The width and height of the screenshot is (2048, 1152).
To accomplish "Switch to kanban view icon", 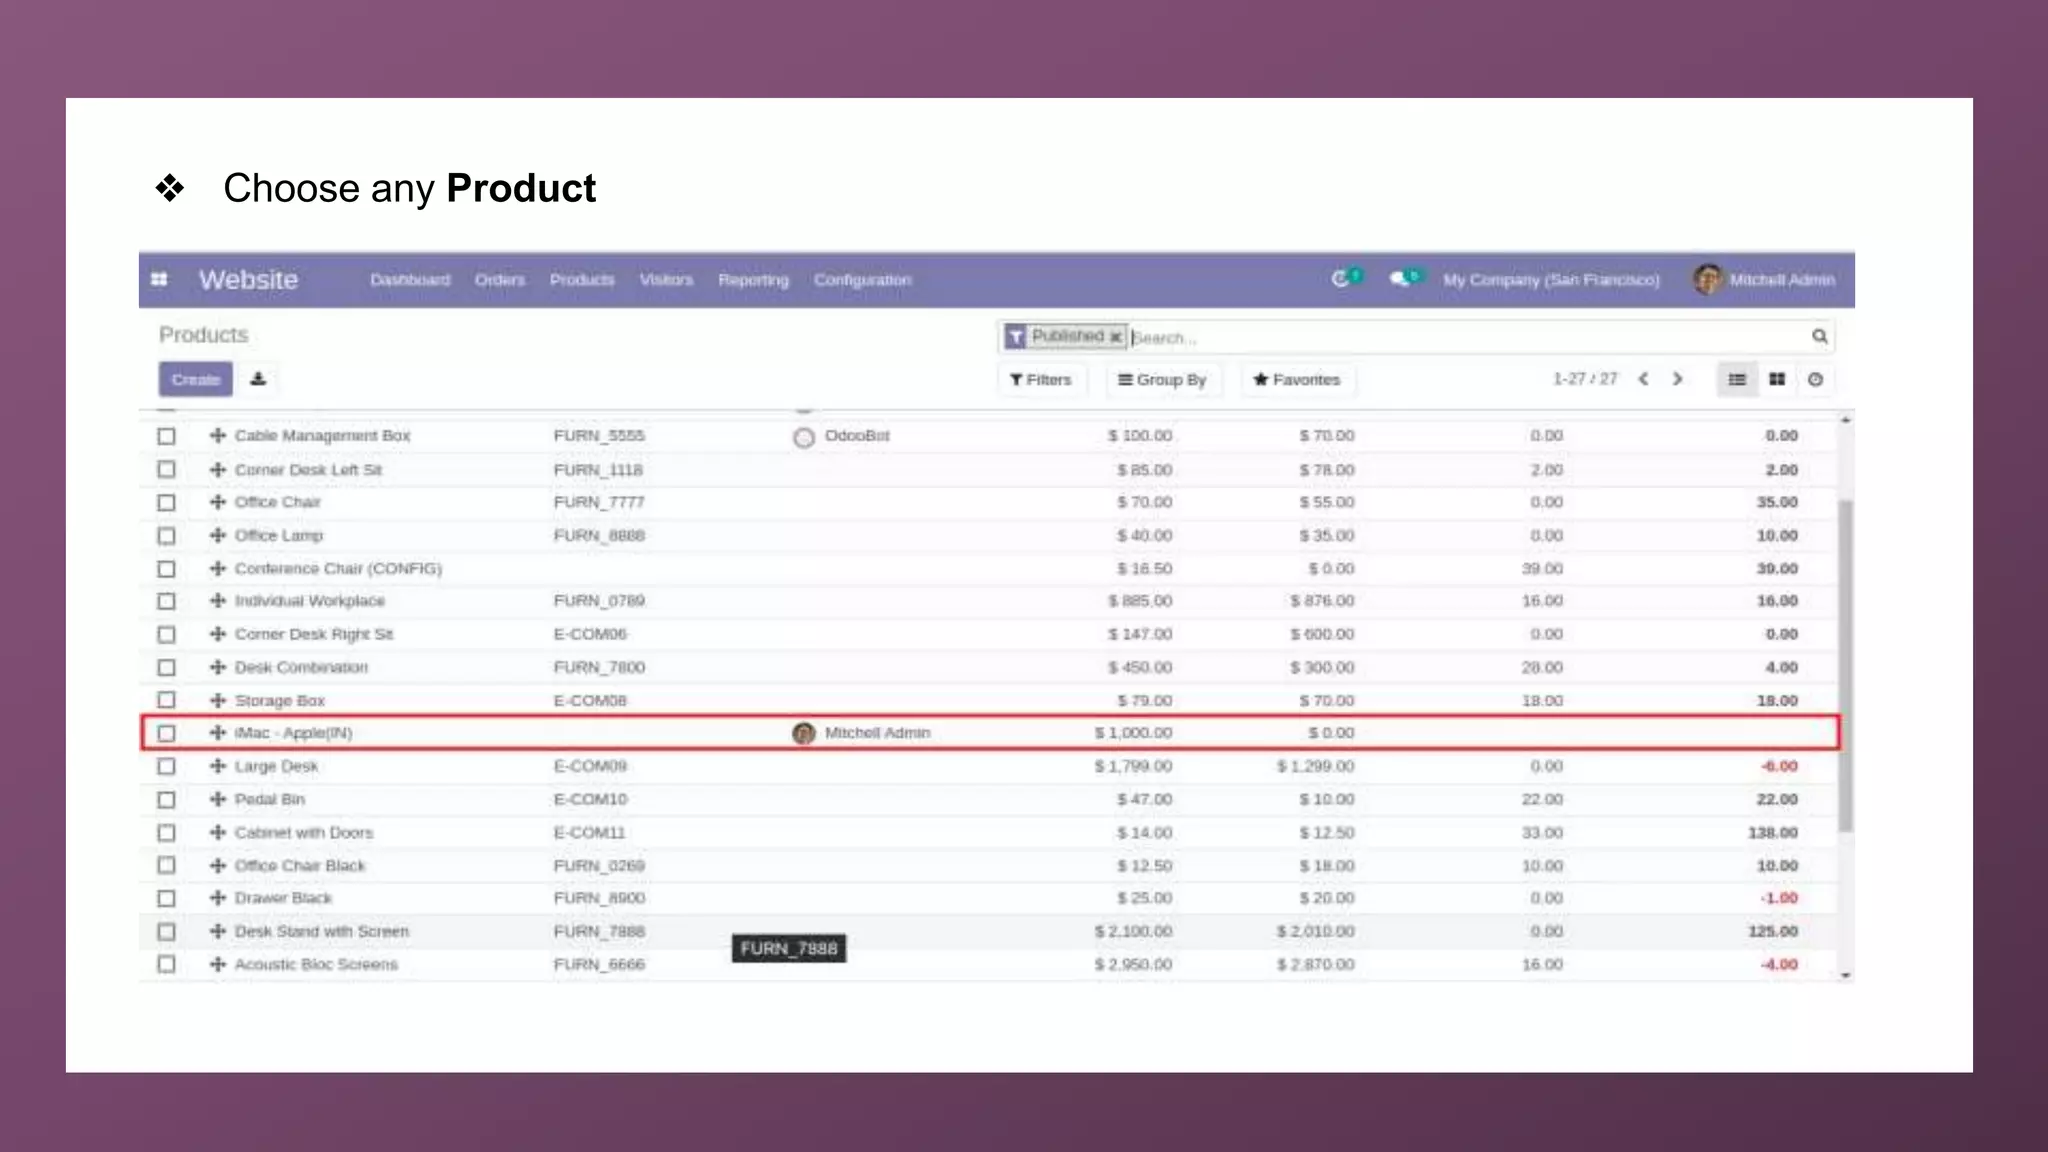I will click(x=1777, y=380).
